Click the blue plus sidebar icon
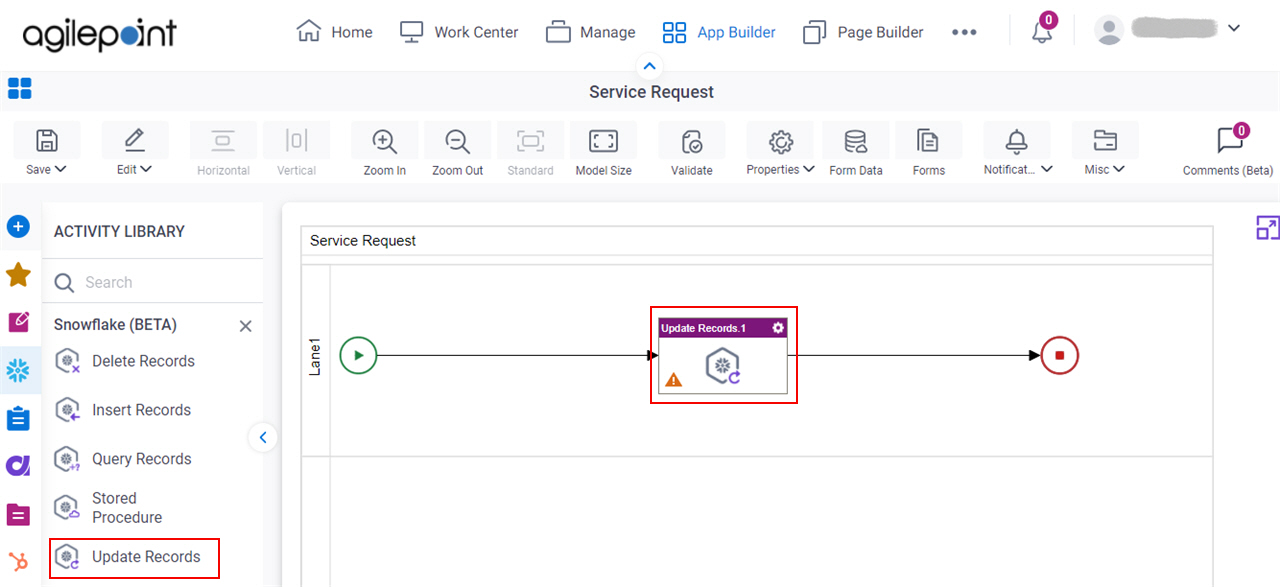The width and height of the screenshot is (1280, 587). 18,227
